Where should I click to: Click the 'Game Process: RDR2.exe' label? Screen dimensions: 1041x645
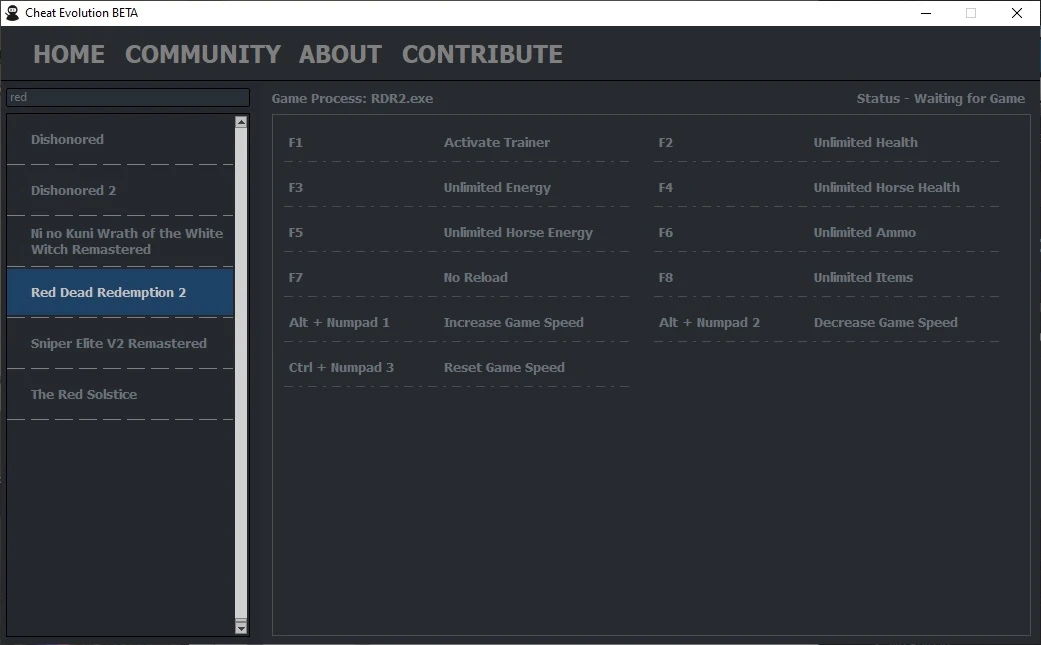352,98
